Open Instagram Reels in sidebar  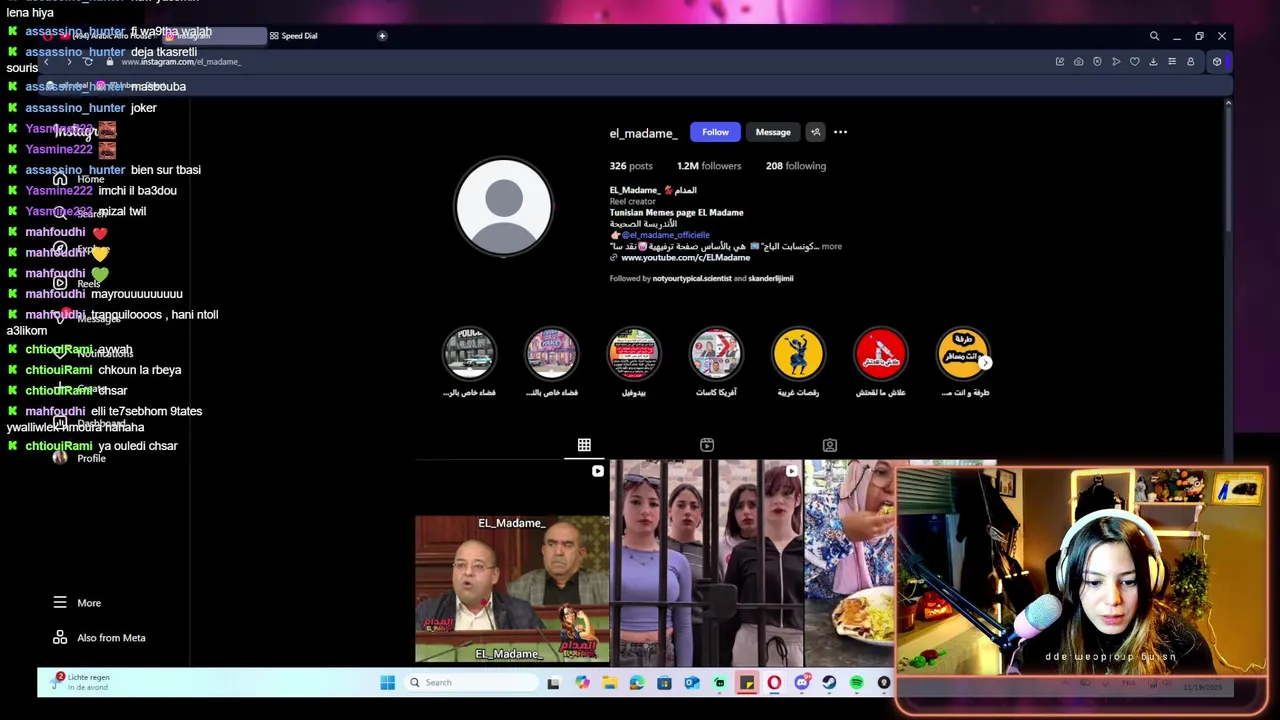tap(79, 284)
